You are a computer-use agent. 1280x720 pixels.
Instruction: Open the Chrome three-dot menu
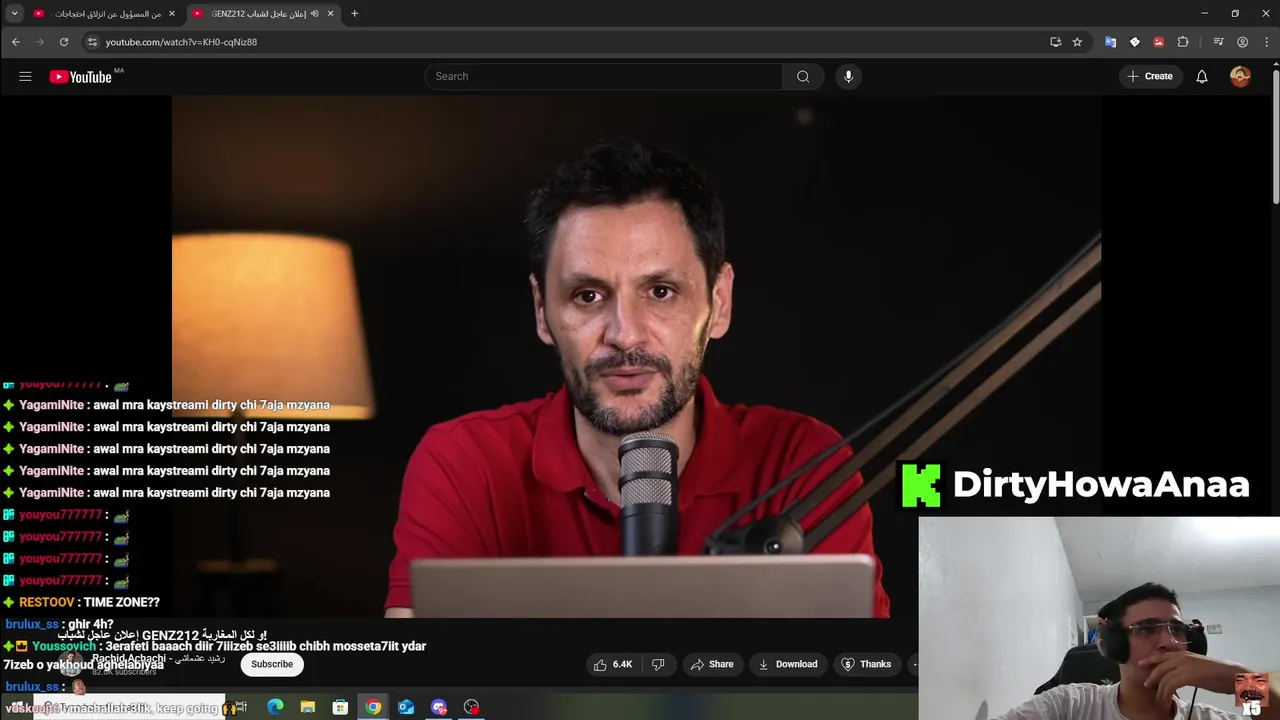(1266, 42)
